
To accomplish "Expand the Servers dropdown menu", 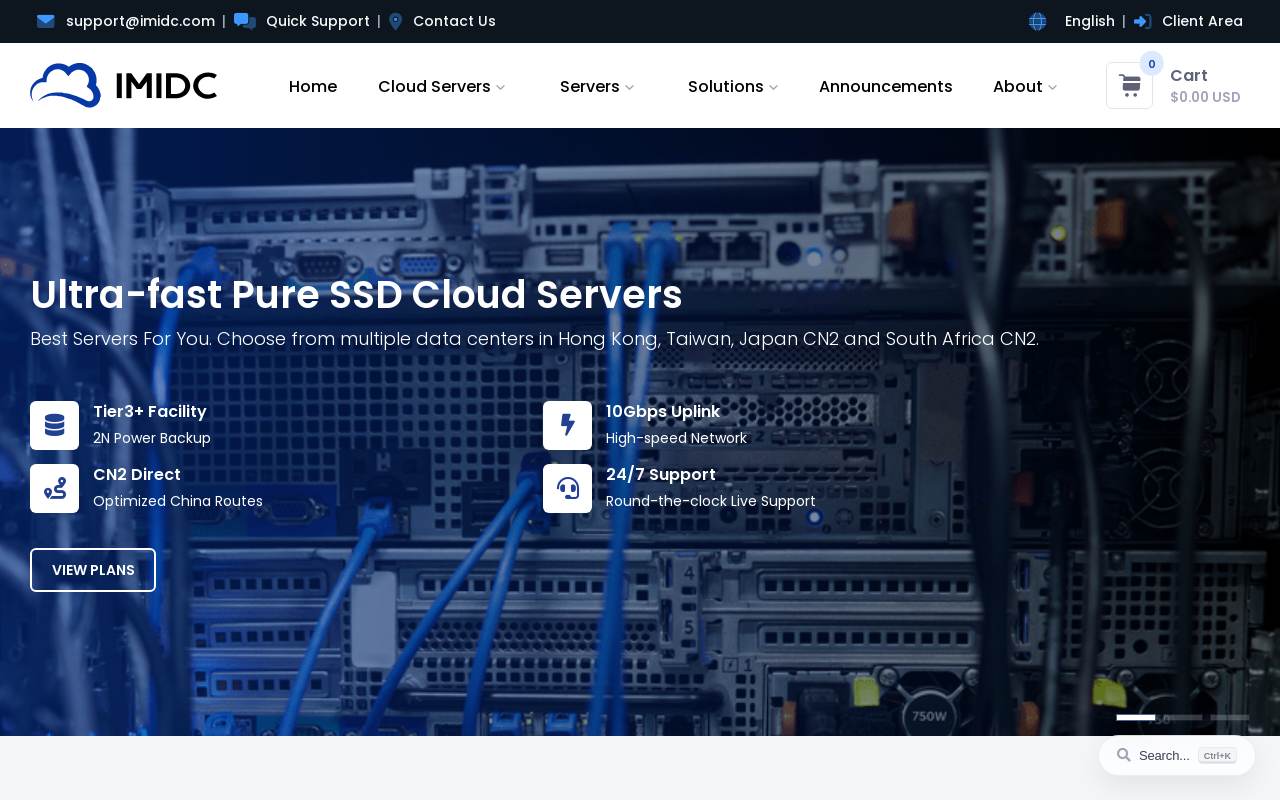I will click(597, 86).
